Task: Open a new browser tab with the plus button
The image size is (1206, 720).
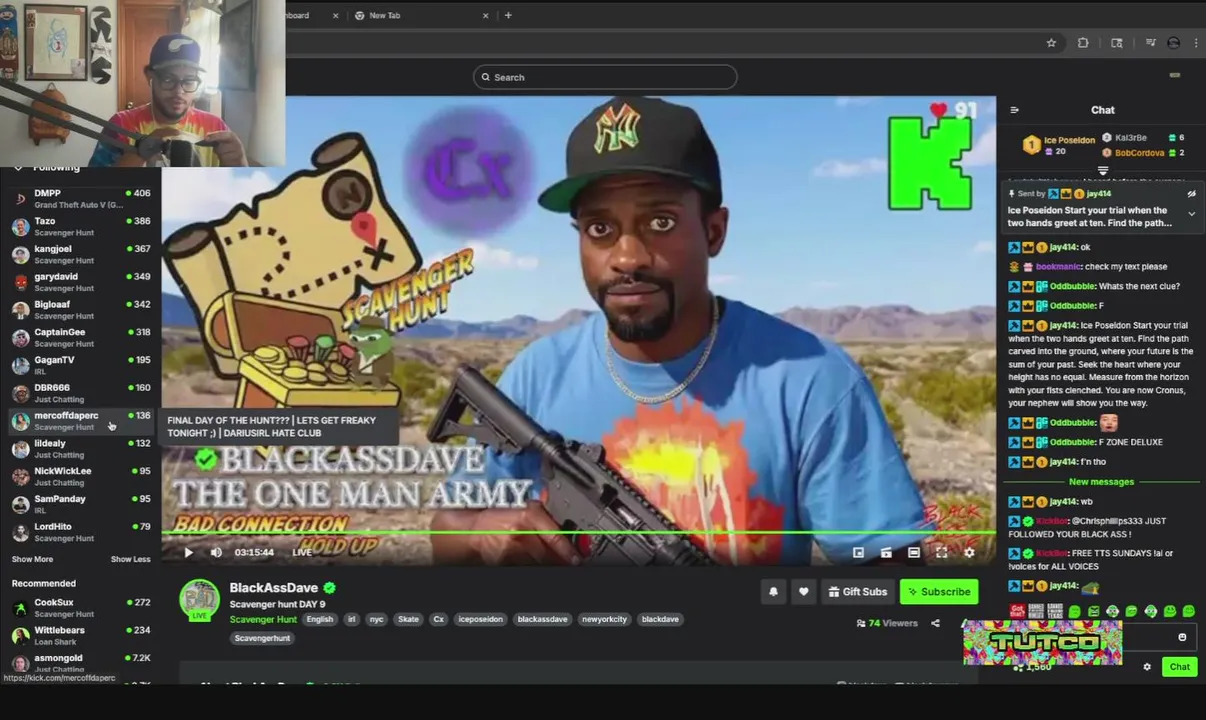Action: click(x=508, y=15)
